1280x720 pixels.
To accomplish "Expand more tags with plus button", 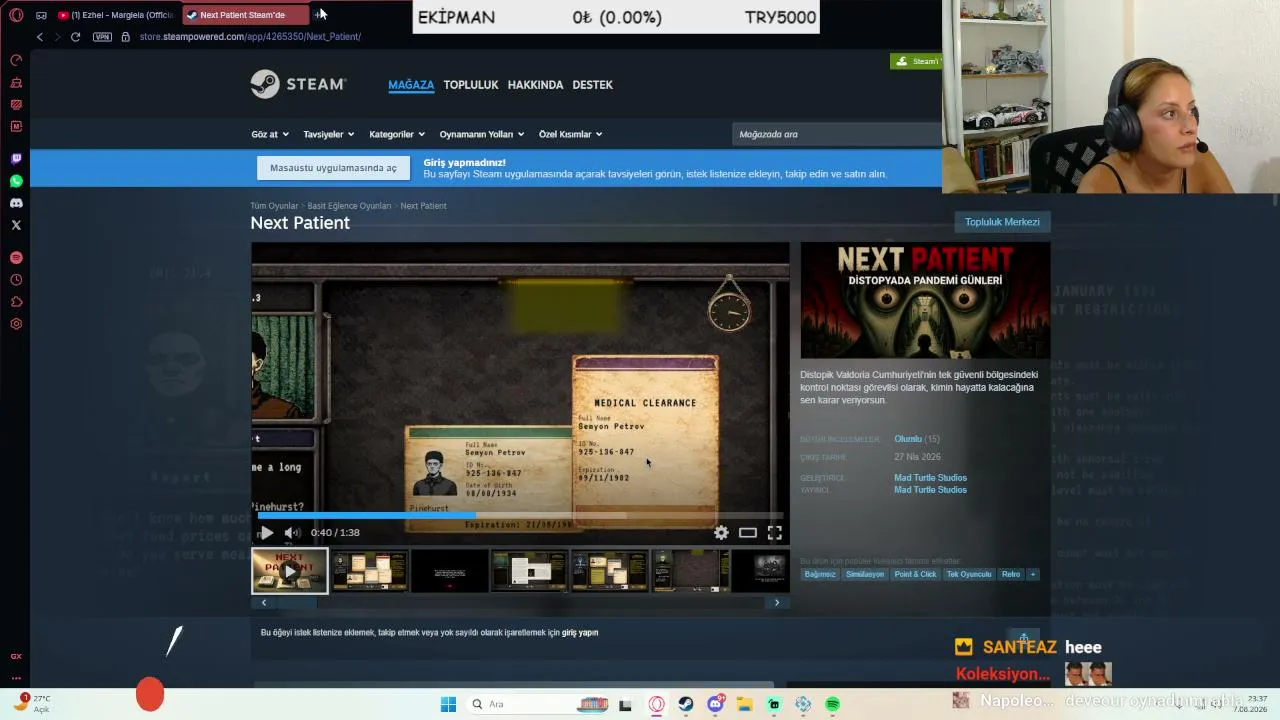I will point(1033,574).
